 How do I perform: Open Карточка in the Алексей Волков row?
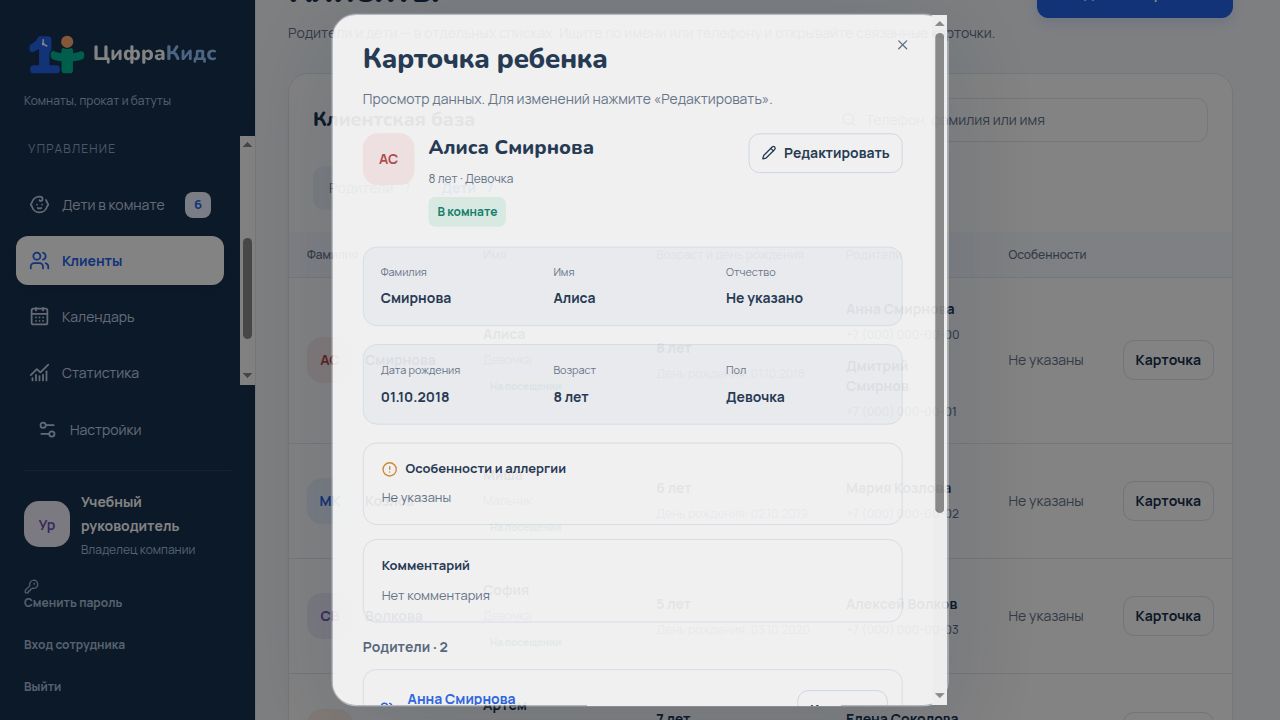(1168, 616)
